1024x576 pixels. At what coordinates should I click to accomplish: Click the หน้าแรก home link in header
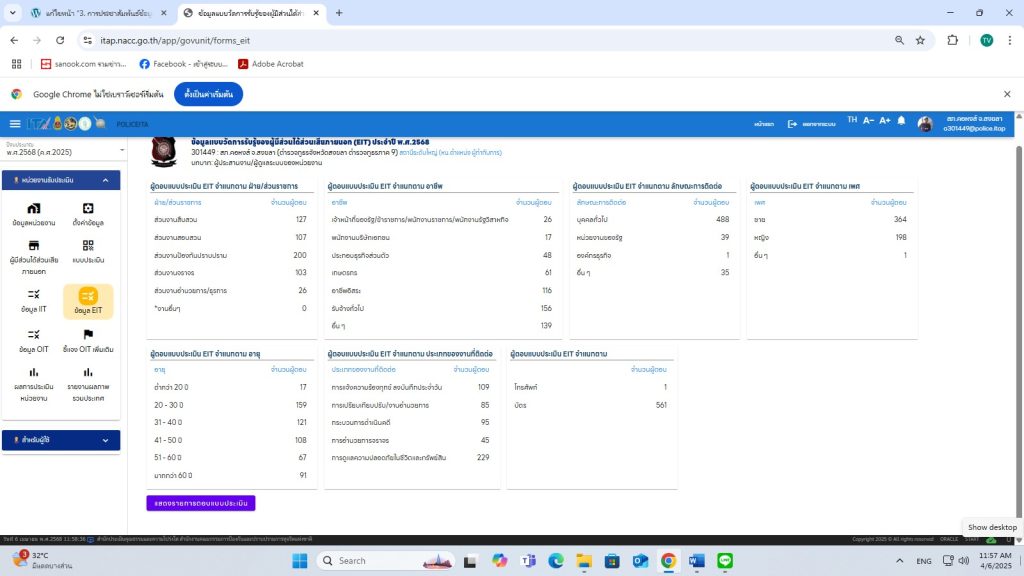(764, 124)
